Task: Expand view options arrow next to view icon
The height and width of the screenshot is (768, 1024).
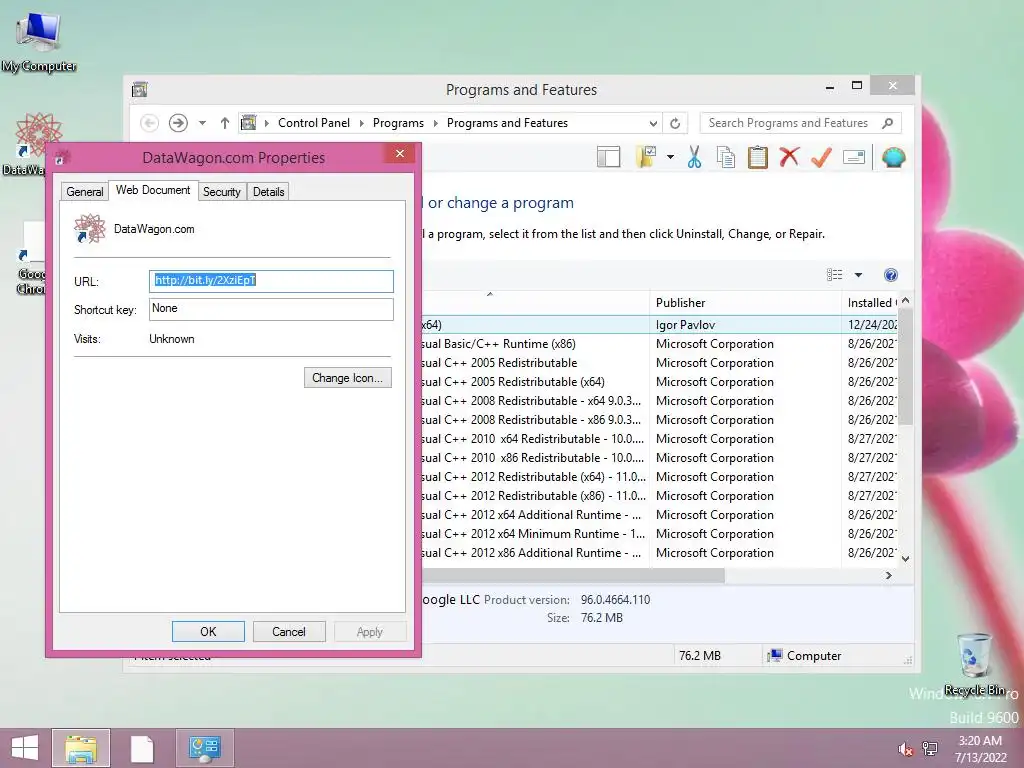Action: click(858, 275)
